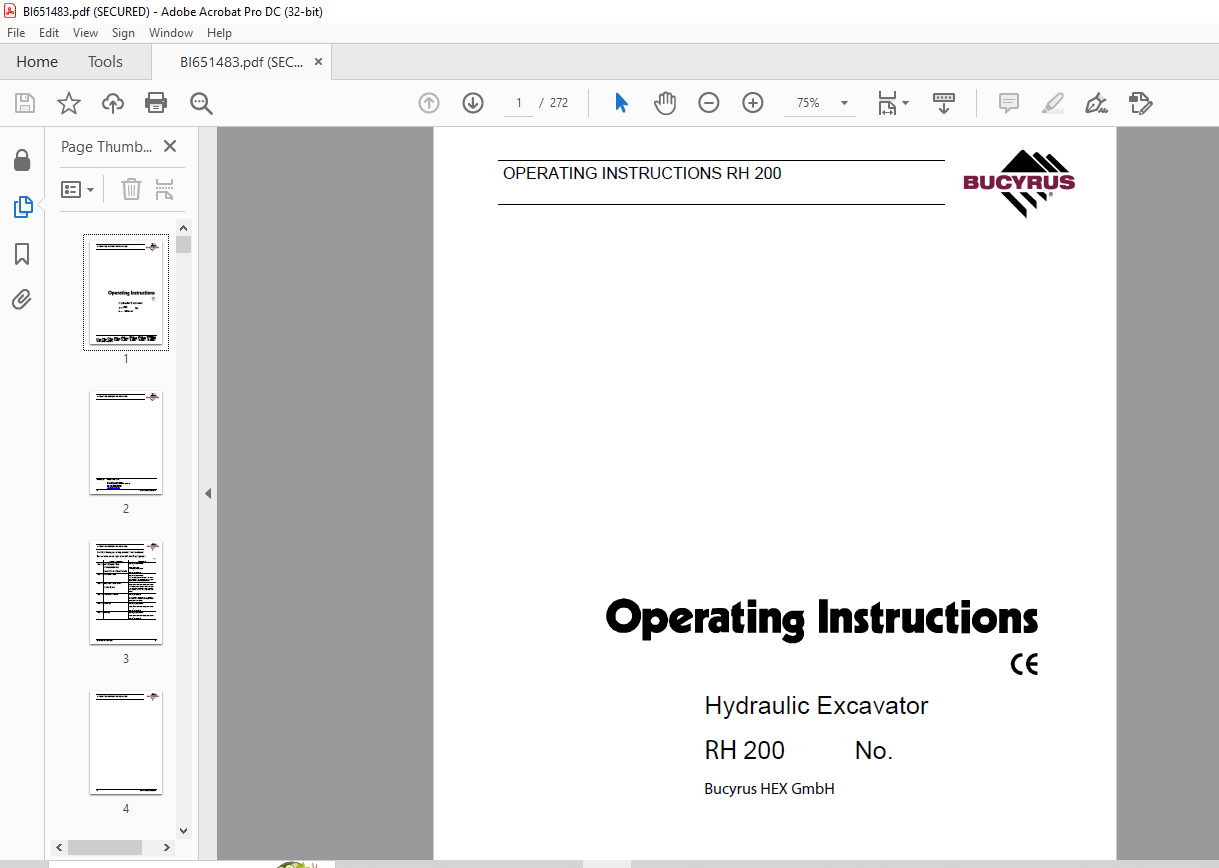1219x868 pixels.
Task: Click the thumbnails vertical scrollbar thumb
Action: pyautogui.click(x=183, y=244)
